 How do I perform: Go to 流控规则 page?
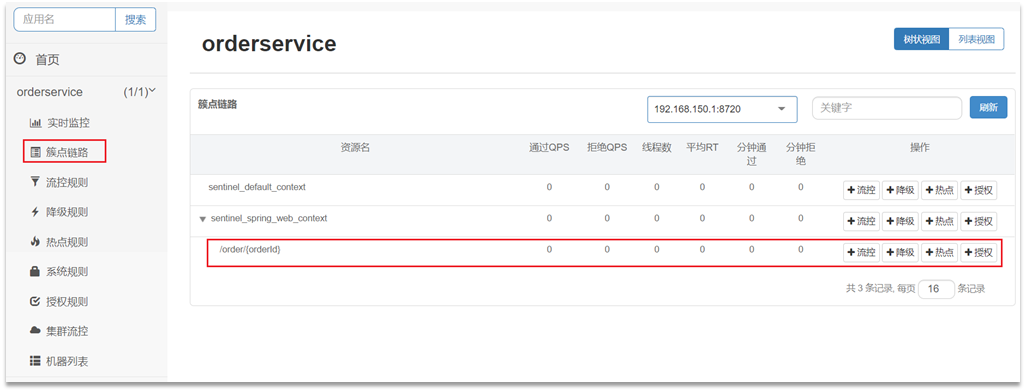click(67, 183)
